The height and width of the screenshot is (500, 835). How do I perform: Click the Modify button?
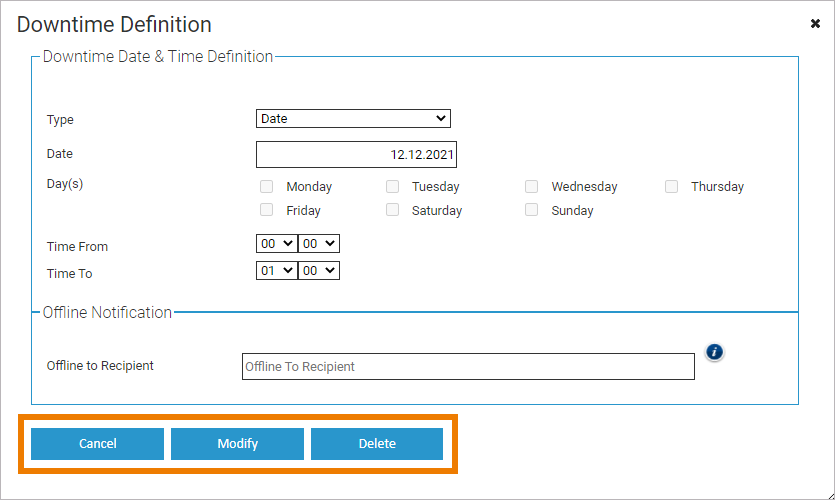tap(237, 444)
